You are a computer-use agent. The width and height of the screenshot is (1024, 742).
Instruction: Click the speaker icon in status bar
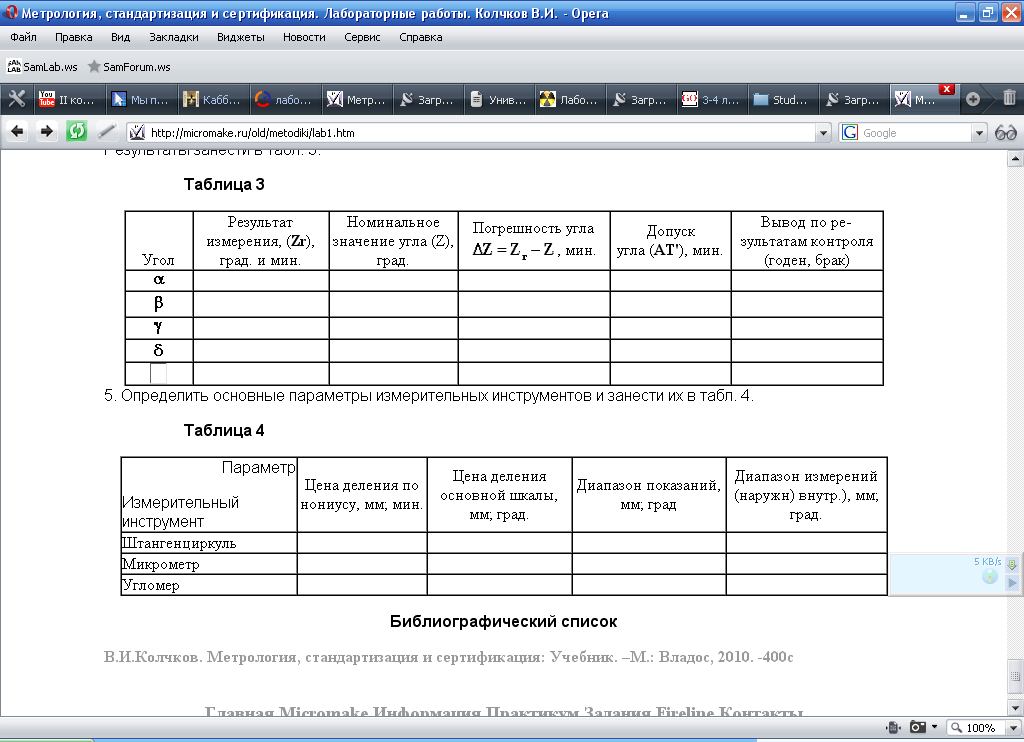(893, 727)
